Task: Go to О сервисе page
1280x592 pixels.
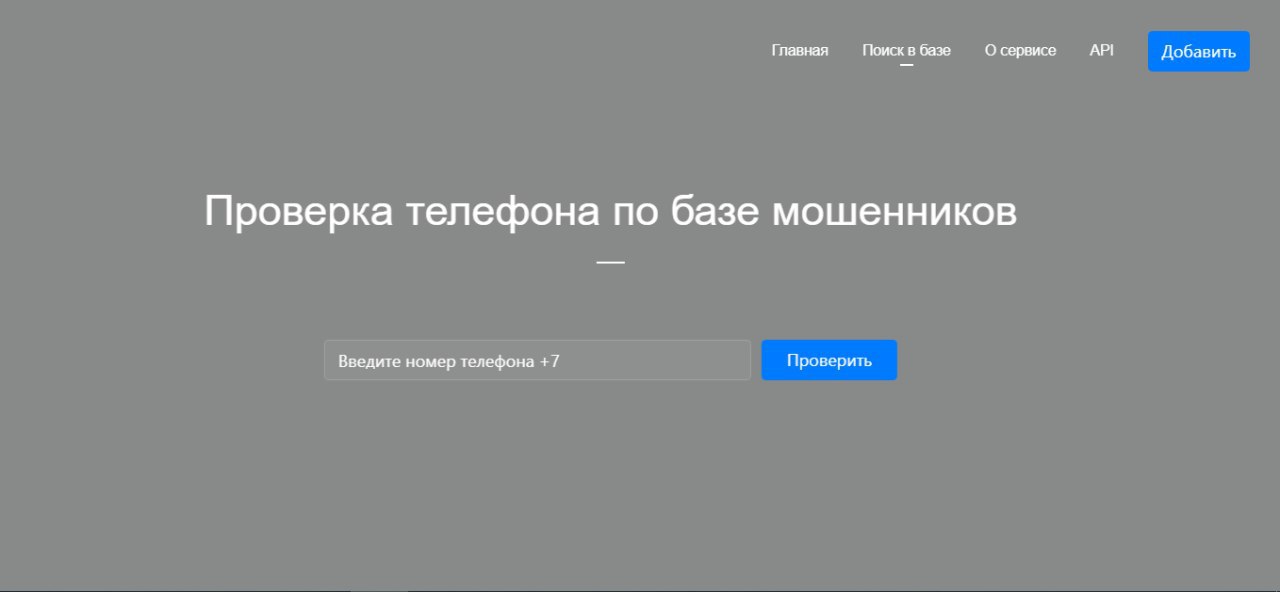Action: tap(1020, 50)
